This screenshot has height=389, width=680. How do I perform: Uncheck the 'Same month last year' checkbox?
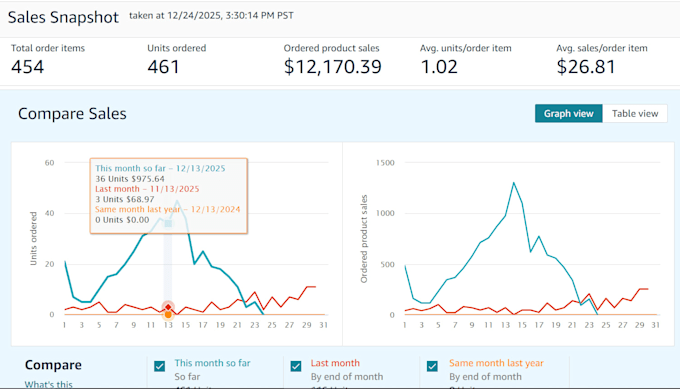(432, 366)
